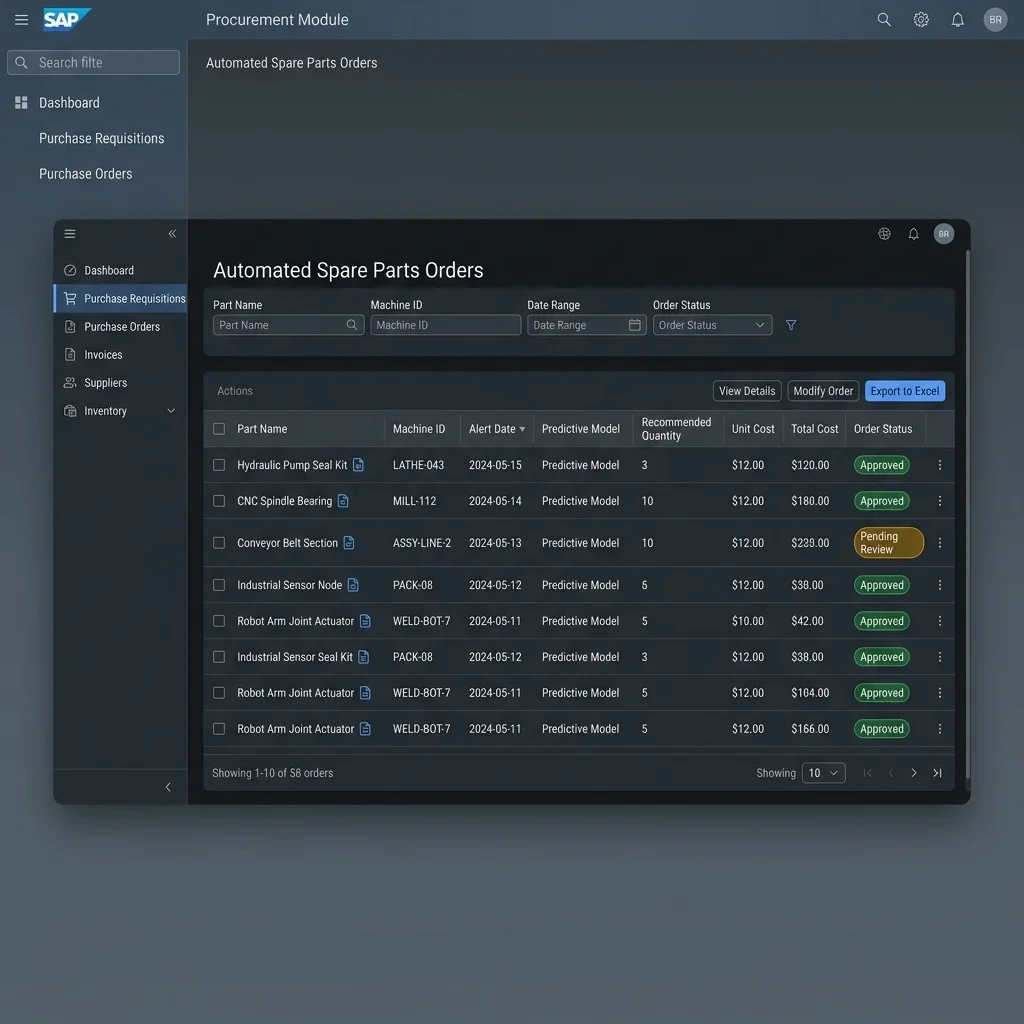
Task: Open the BR user avatar in top header
Action: [995, 20]
